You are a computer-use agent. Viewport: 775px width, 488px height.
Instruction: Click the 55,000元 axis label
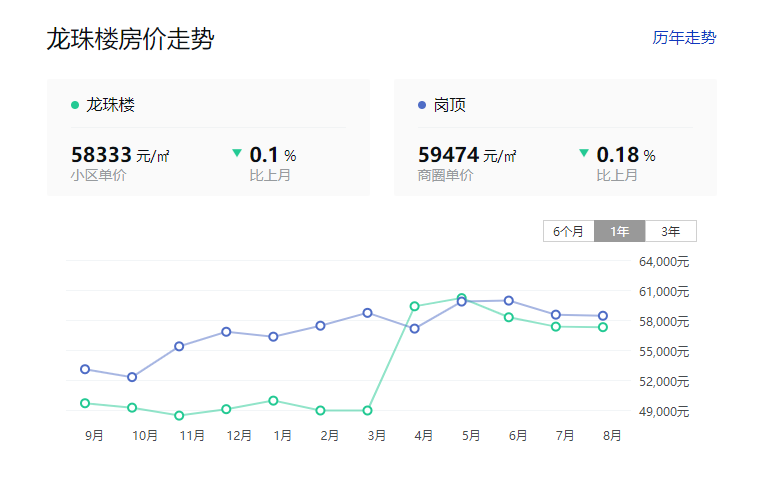click(x=664, y=352)
